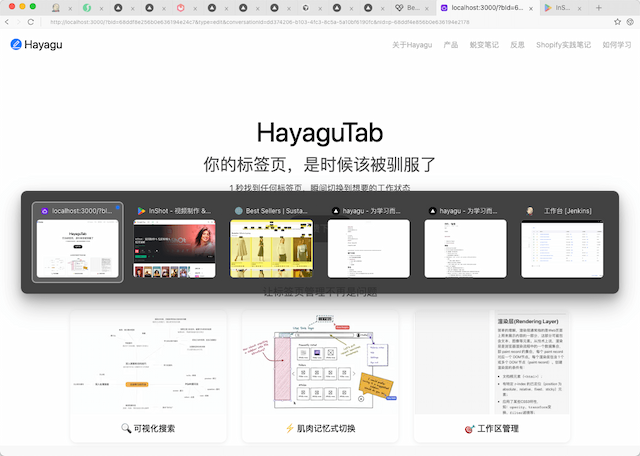Switch to the tab with the avatar favicon
Viewport: 640px width, 456px height.
tap(56, 7)
